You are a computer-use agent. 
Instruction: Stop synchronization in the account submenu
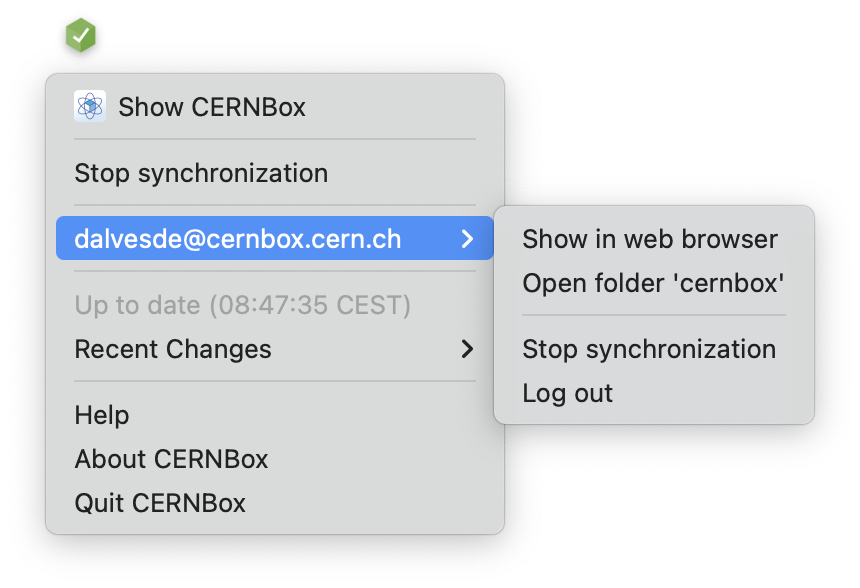coord(649,349)
